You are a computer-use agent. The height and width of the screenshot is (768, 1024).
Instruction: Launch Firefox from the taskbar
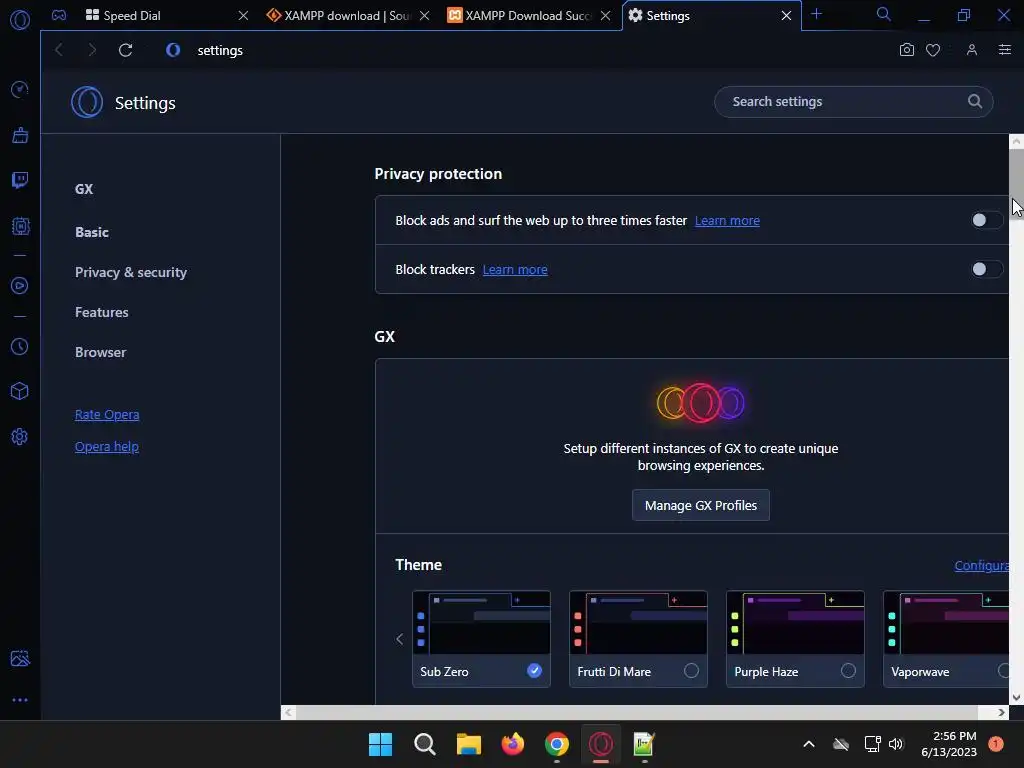tap(513, 744)
